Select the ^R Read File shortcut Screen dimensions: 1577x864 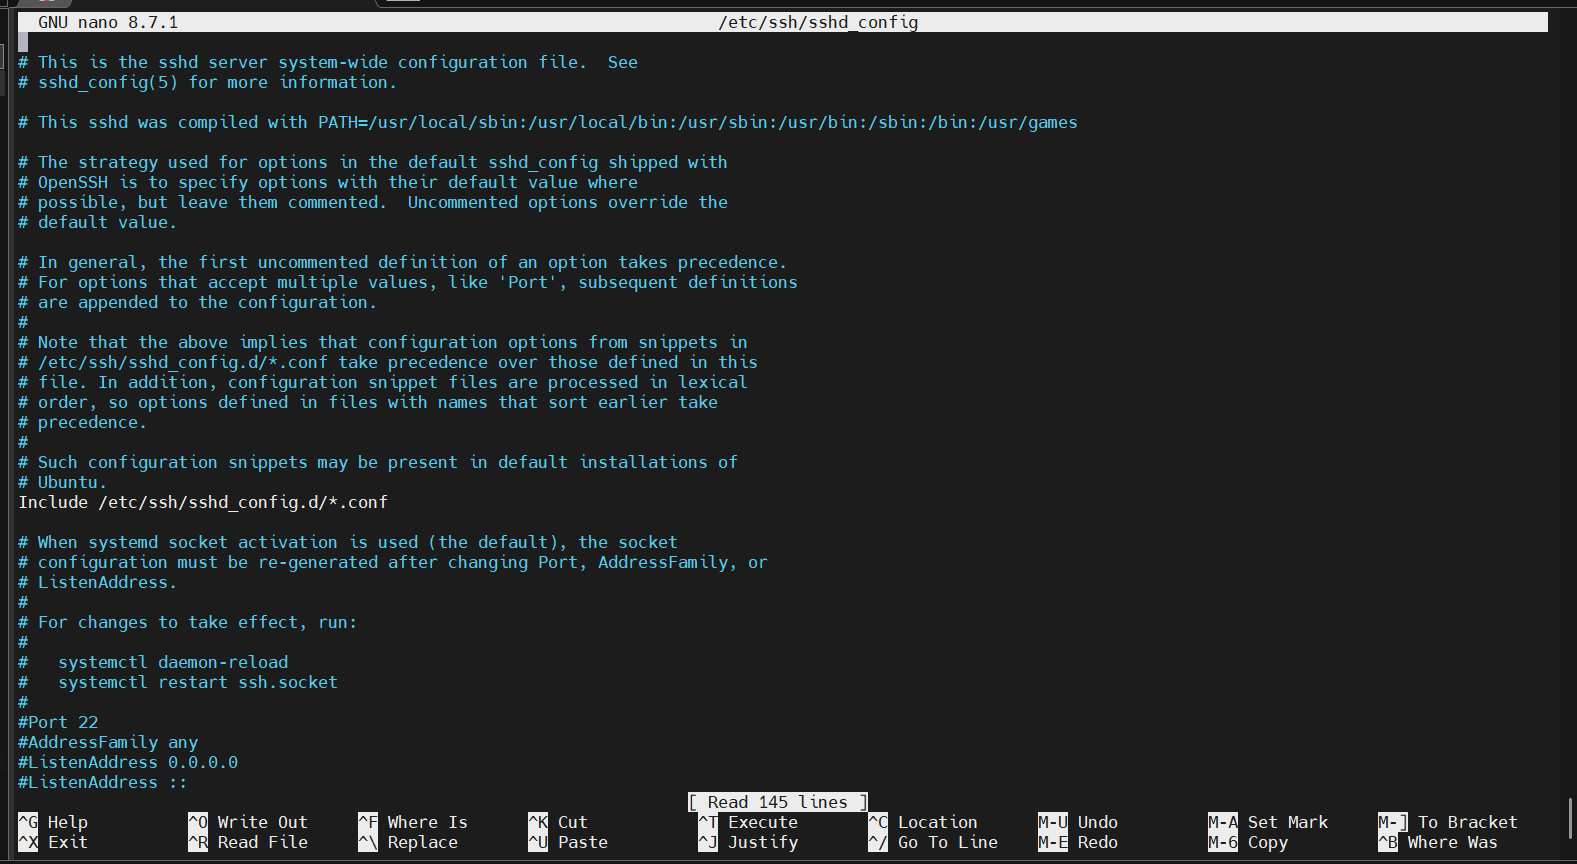coord(248,842)
